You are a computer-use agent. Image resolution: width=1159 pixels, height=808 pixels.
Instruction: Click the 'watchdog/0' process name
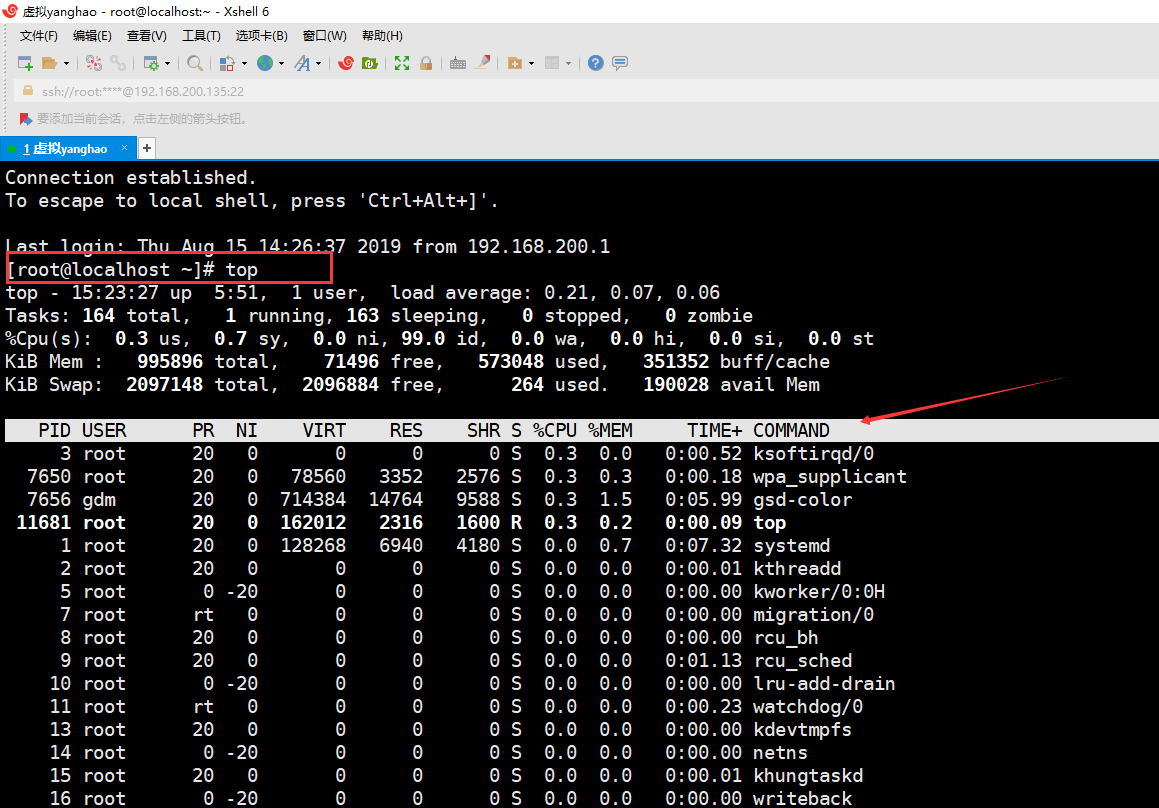[x=808, y=707]
